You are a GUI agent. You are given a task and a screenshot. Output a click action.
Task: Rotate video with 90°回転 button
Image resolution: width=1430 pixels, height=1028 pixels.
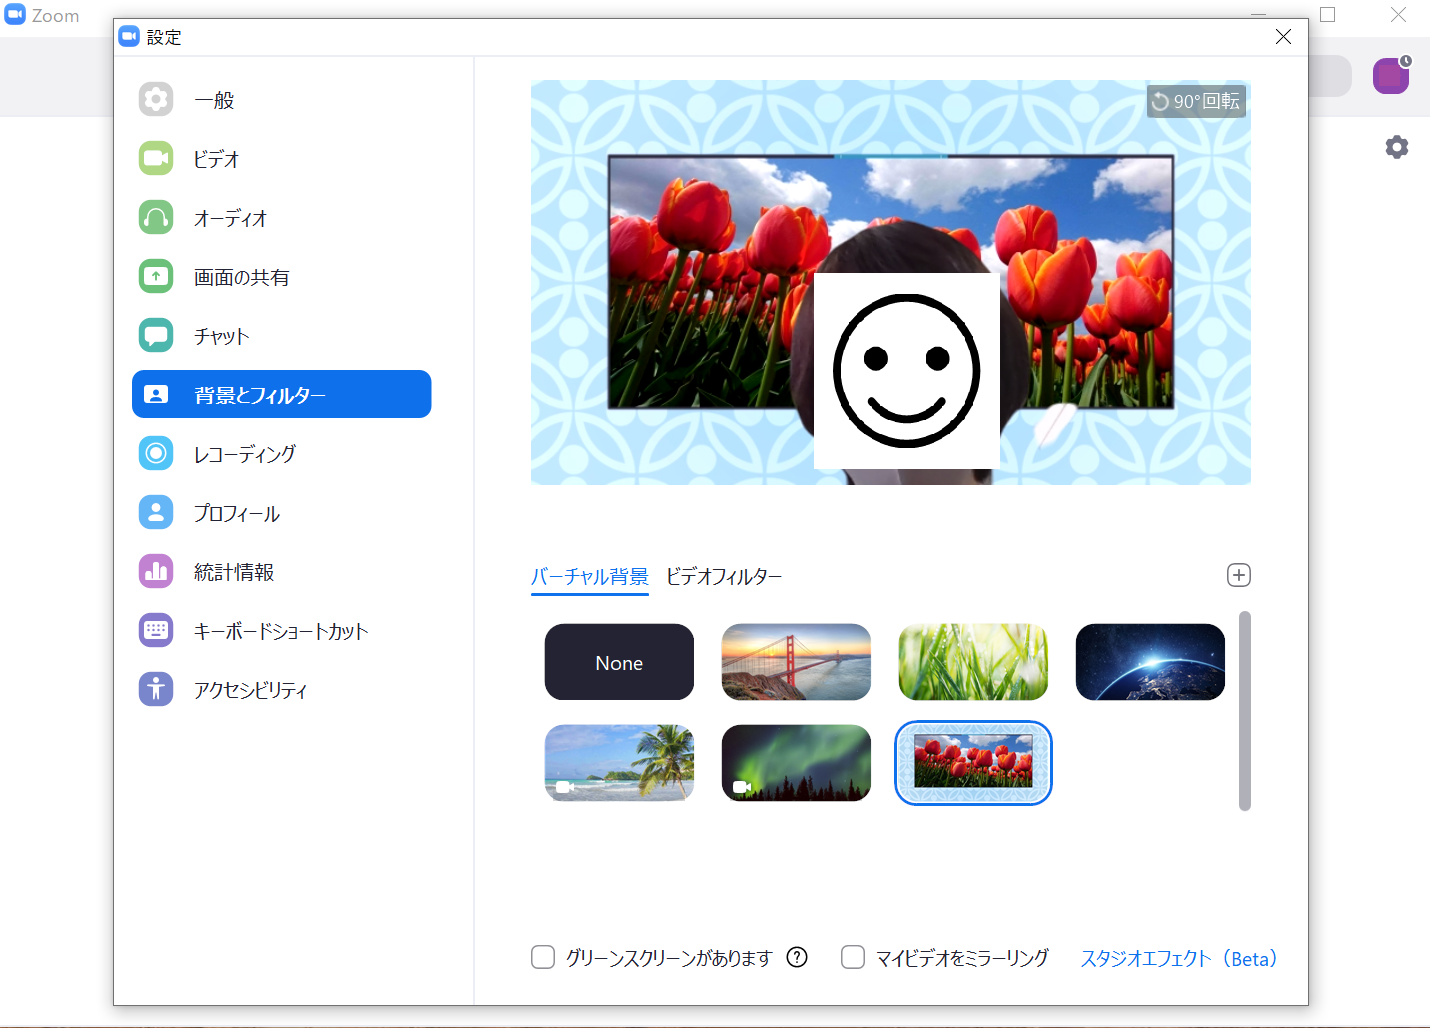(x=1196, y=101)
